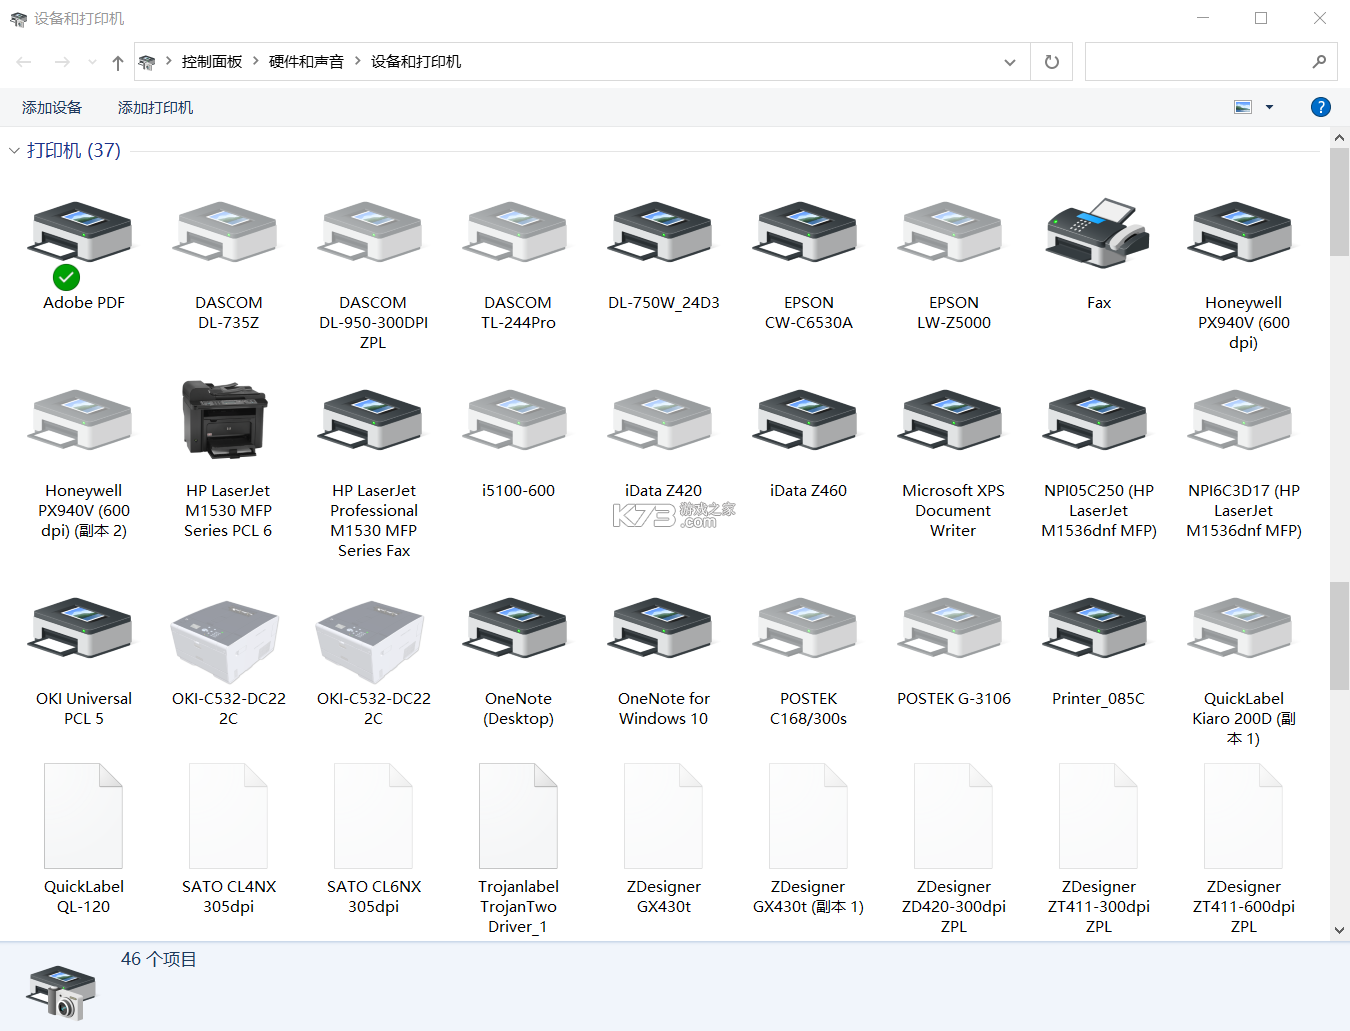Select the Fax device icon
This screenshot has width=1350, height=1031.
point(1098,232)
